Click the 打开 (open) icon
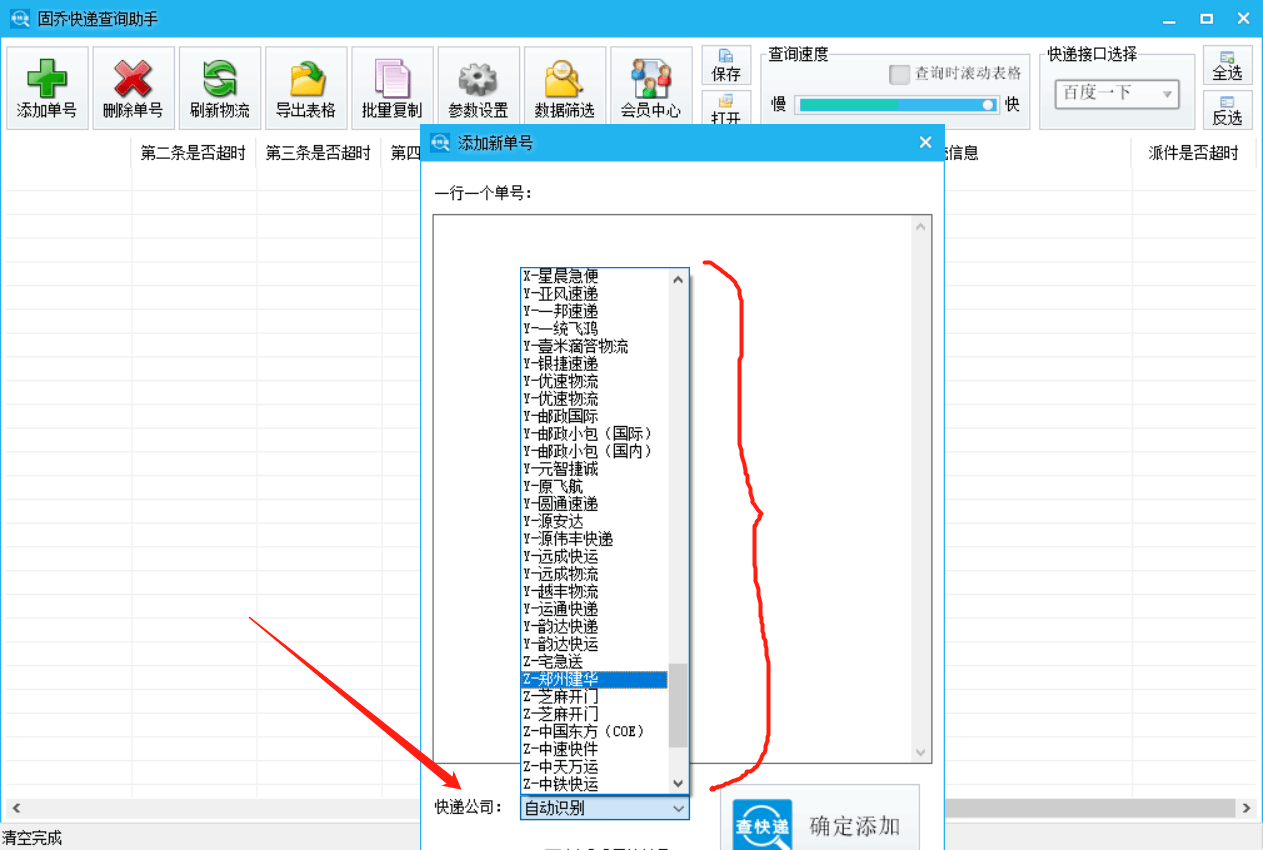This screenshot has width=1263, height=850. tap(727, 108)
